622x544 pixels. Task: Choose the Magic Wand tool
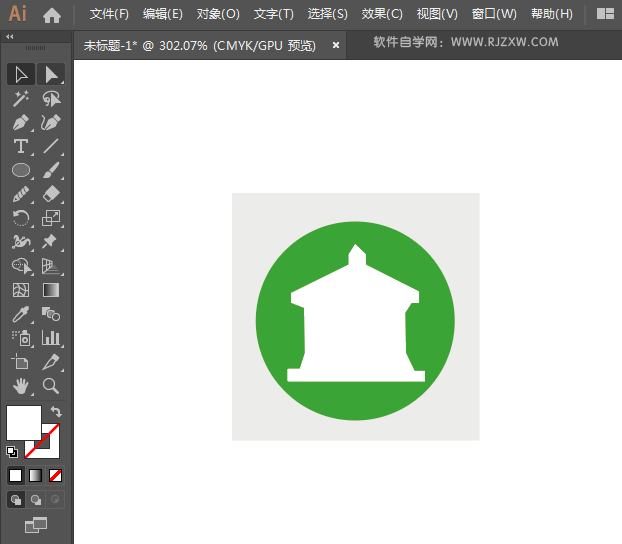pyautogui.click(x=21, y=98)
